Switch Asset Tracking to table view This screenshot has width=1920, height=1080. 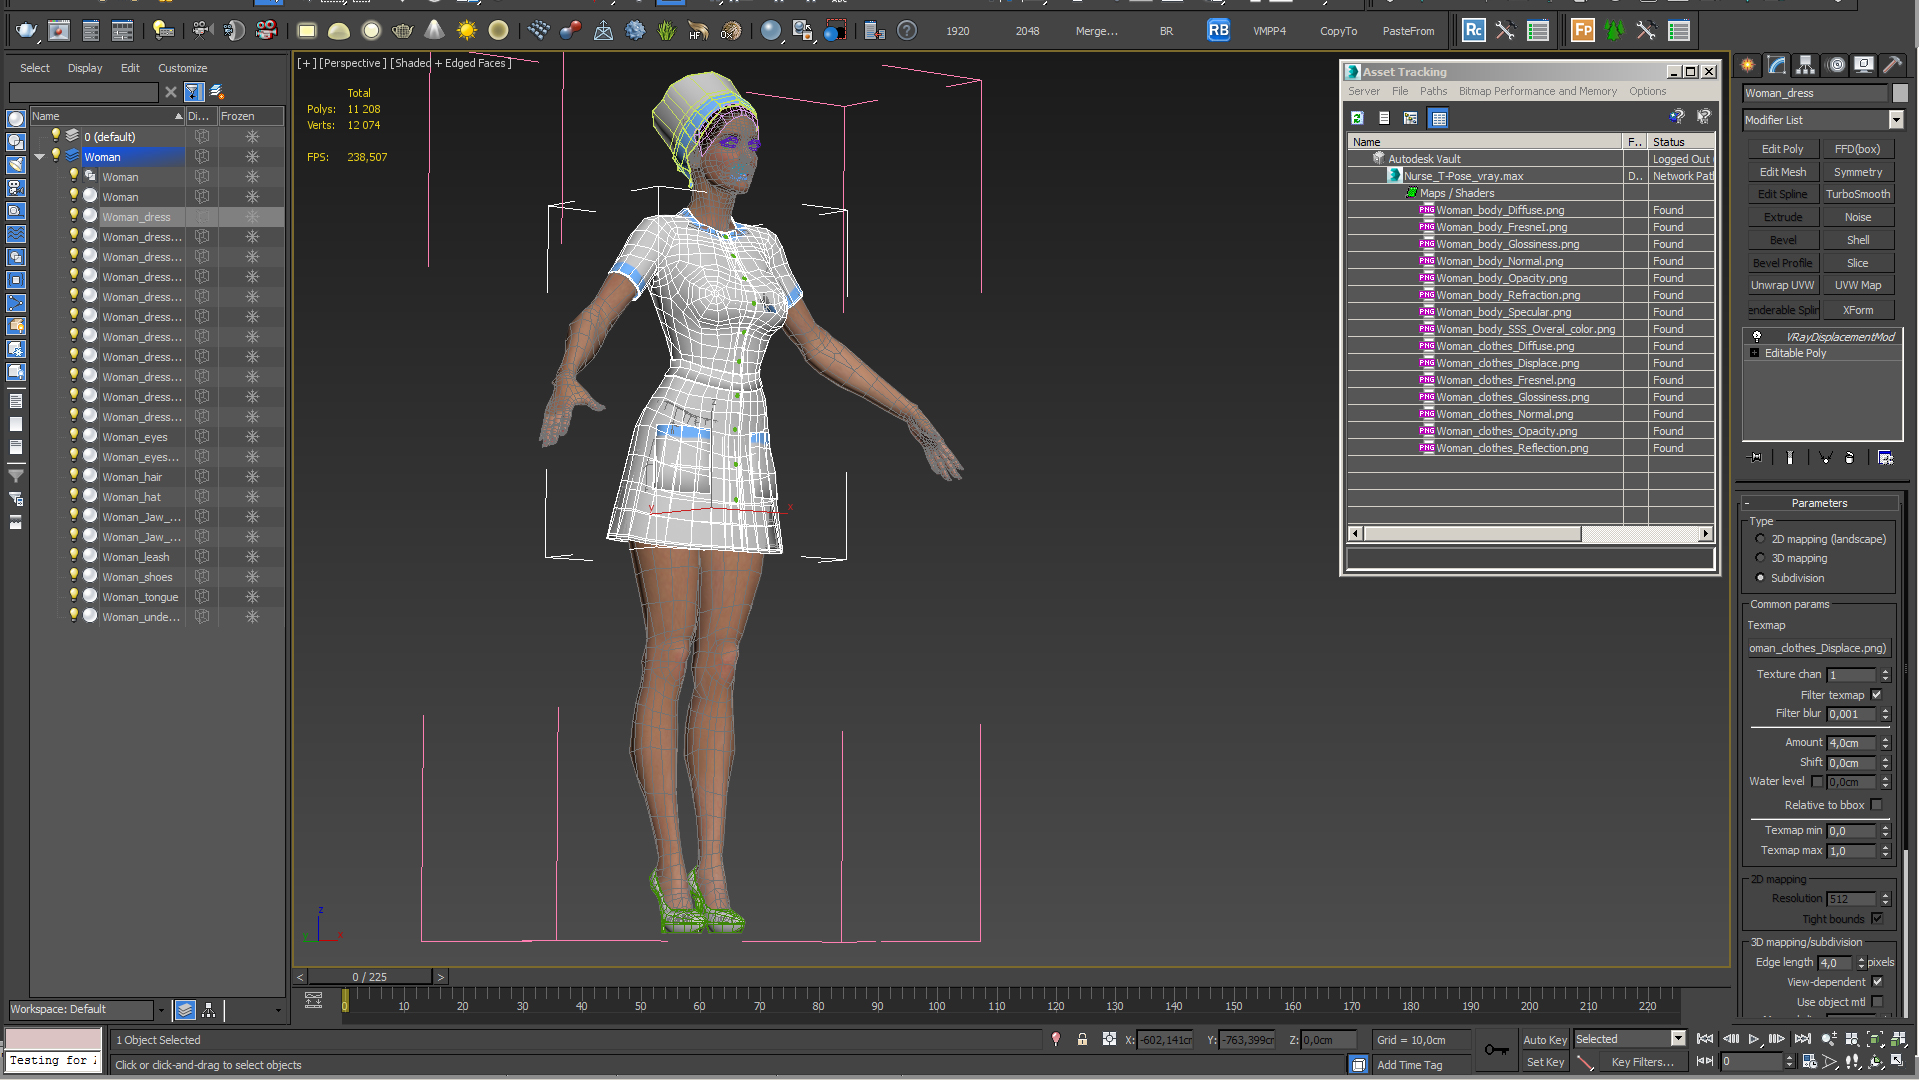(x=1438, y=118)
